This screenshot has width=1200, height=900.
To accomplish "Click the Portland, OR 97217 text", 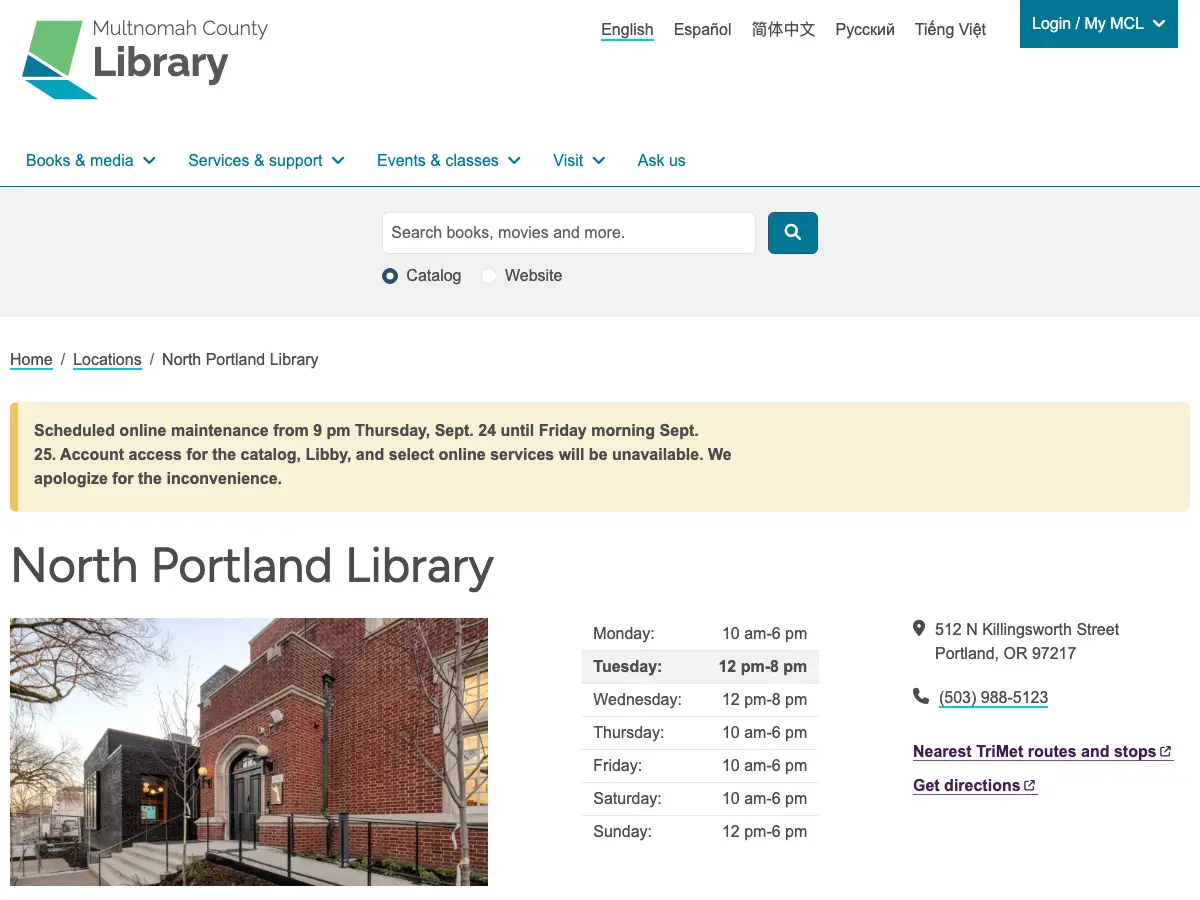I will (x=1005, y=653).
